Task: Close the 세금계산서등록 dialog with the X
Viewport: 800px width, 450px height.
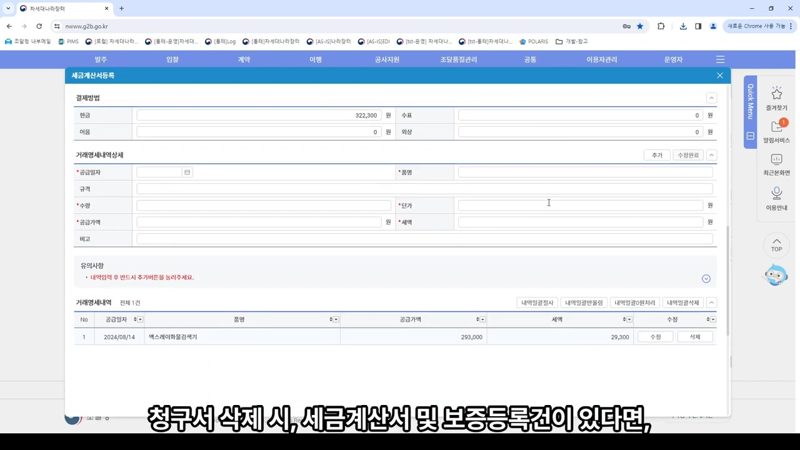Action: 719,76
